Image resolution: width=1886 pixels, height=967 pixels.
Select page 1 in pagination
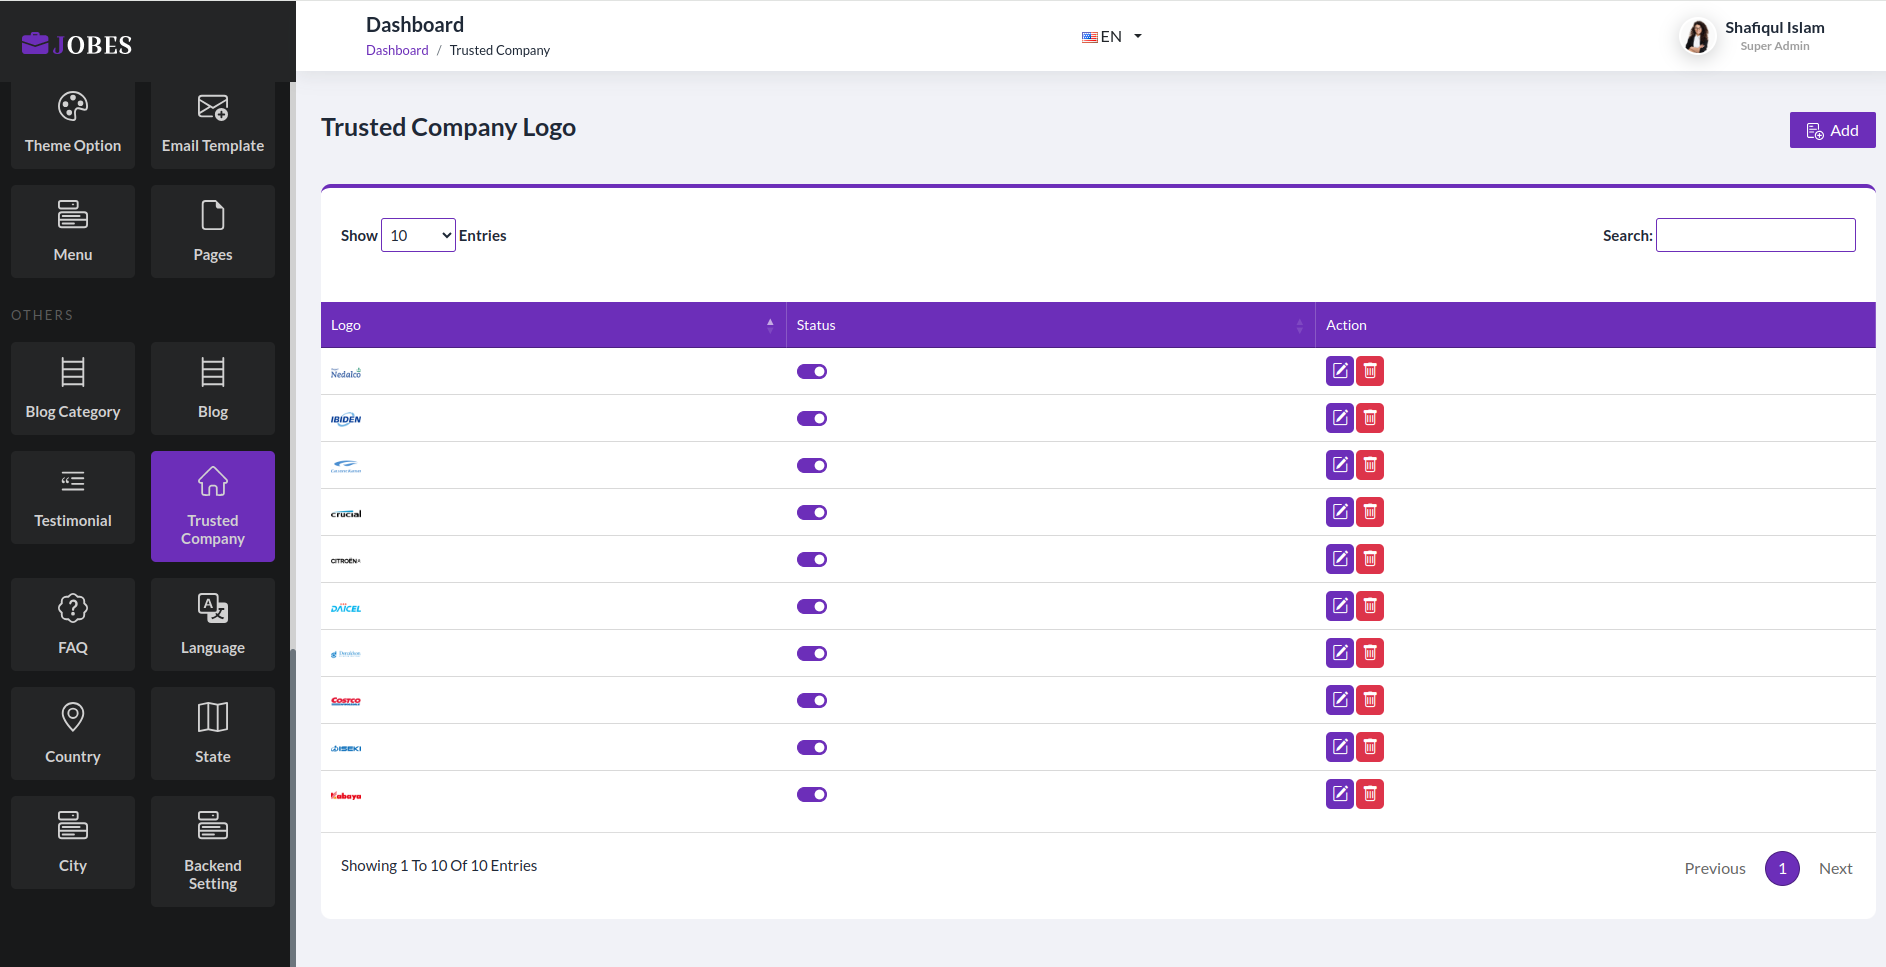1782,868
